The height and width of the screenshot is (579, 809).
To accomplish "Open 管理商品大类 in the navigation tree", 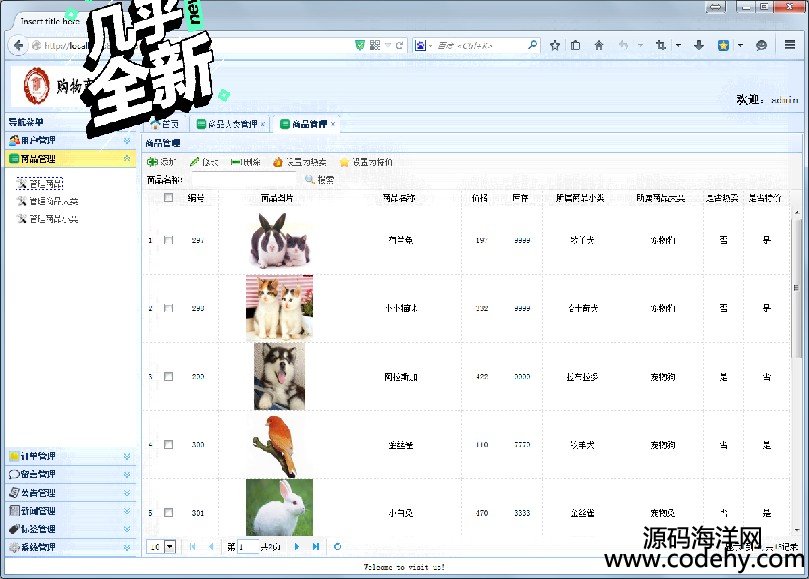I will [47, 201].
